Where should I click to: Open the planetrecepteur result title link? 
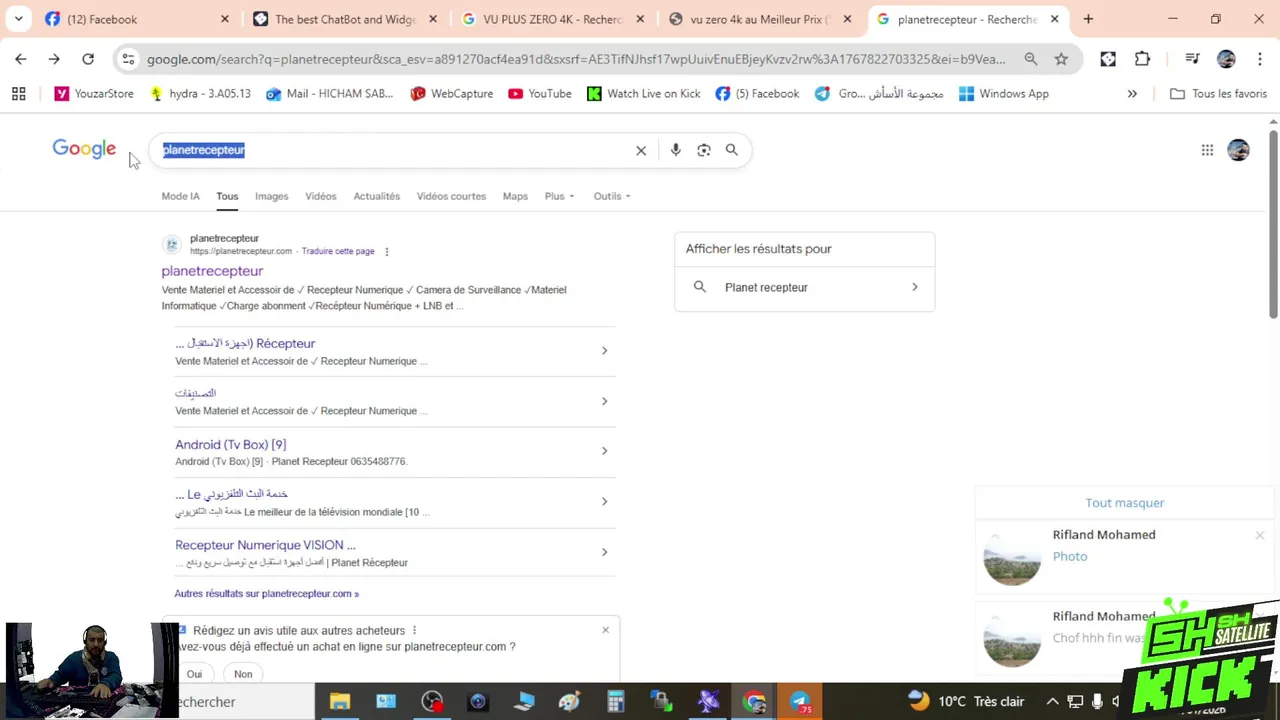point(212,271)
